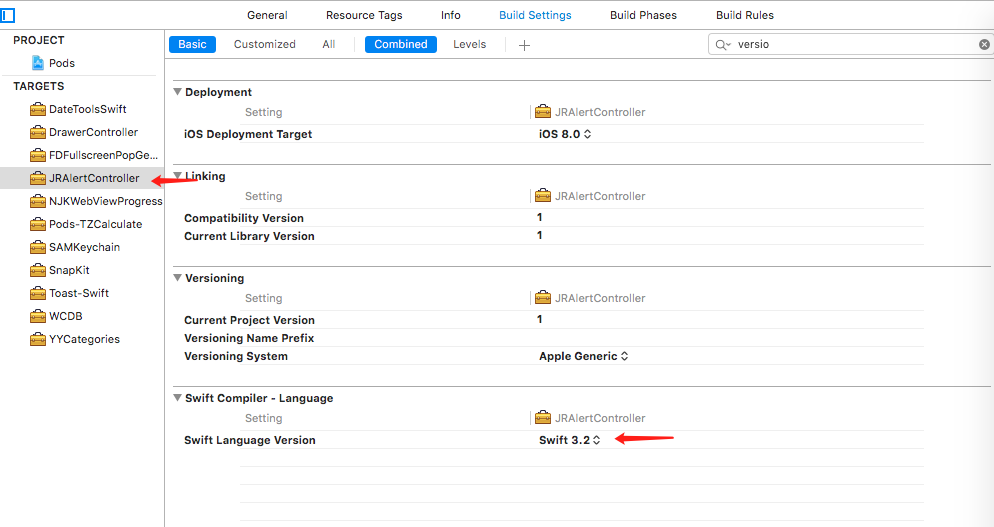Select the Current Library Version row label
The image size is (994, 527).
[249, 236]
